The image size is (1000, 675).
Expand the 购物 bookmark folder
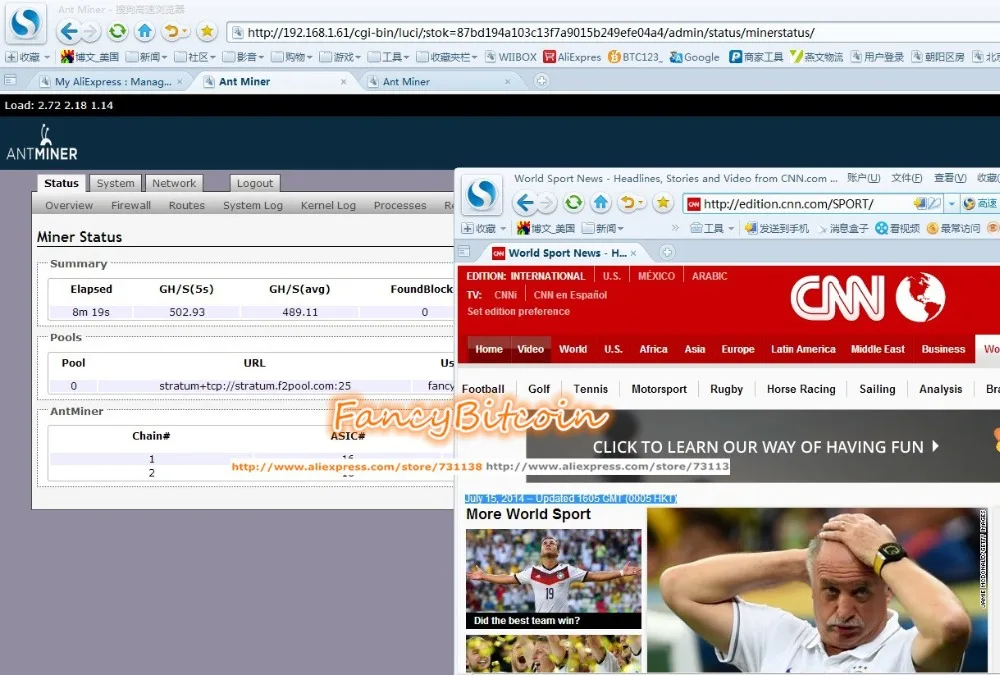(291, 57)
